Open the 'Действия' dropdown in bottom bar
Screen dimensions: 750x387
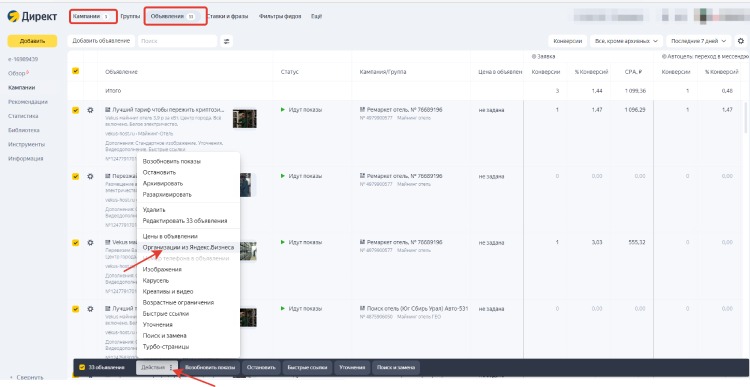pos(157,367)
